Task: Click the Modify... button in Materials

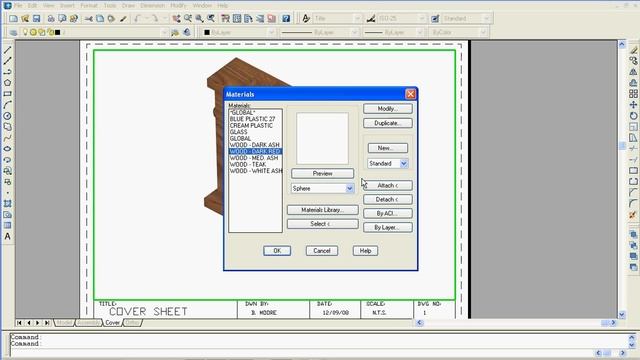Action: point(388,109)
